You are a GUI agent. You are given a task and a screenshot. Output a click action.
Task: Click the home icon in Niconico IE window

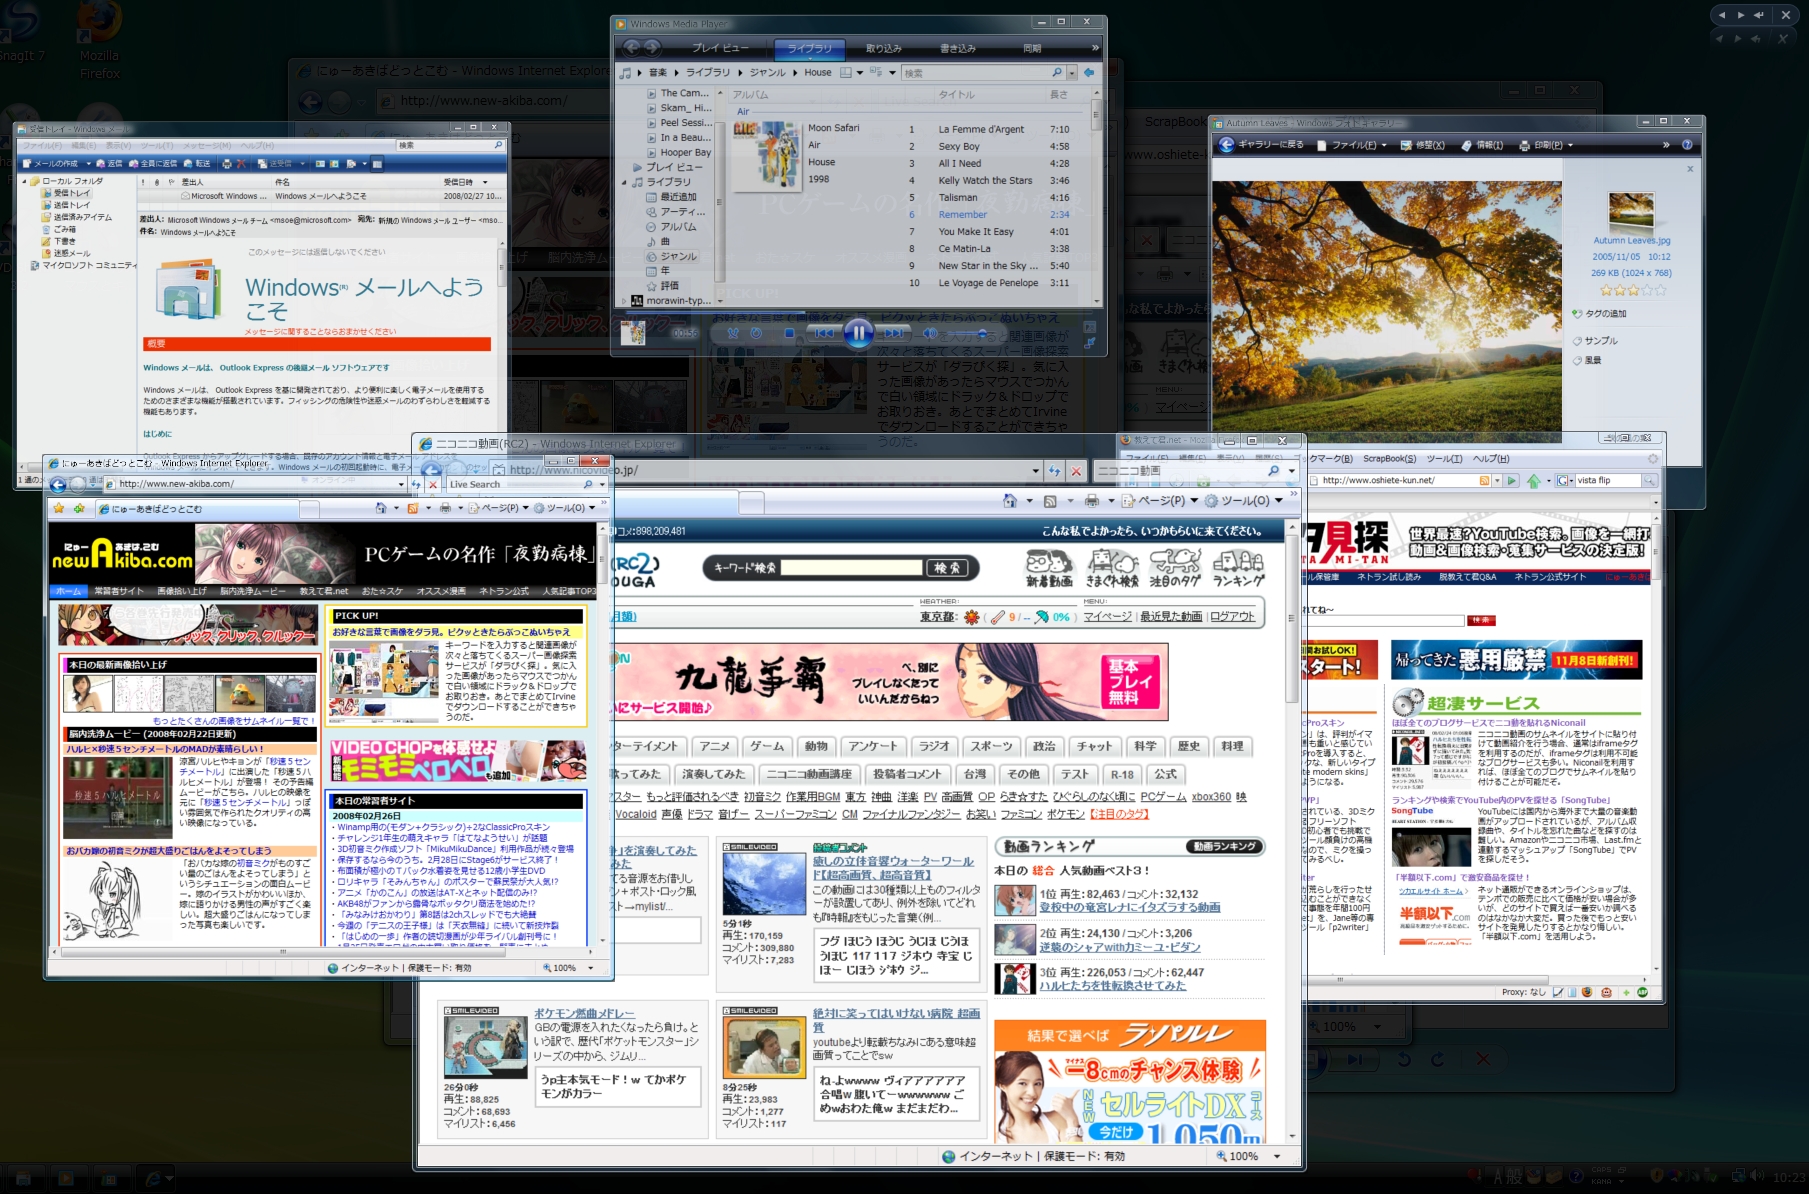(x=1010, y=500)
